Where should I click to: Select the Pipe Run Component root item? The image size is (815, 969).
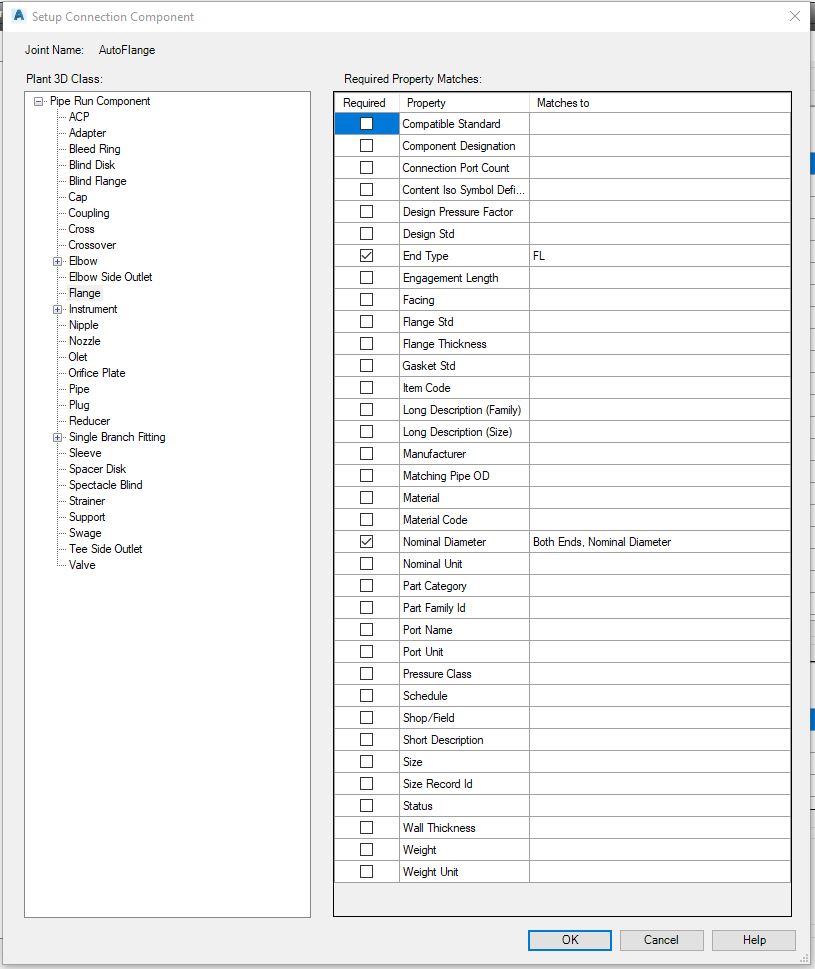pos(100,101)
